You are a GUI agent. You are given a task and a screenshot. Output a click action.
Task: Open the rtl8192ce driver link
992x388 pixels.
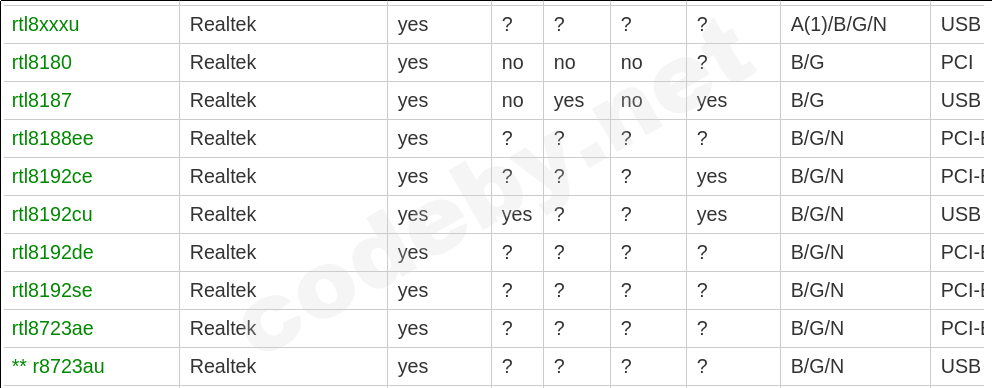pos(52,177)
